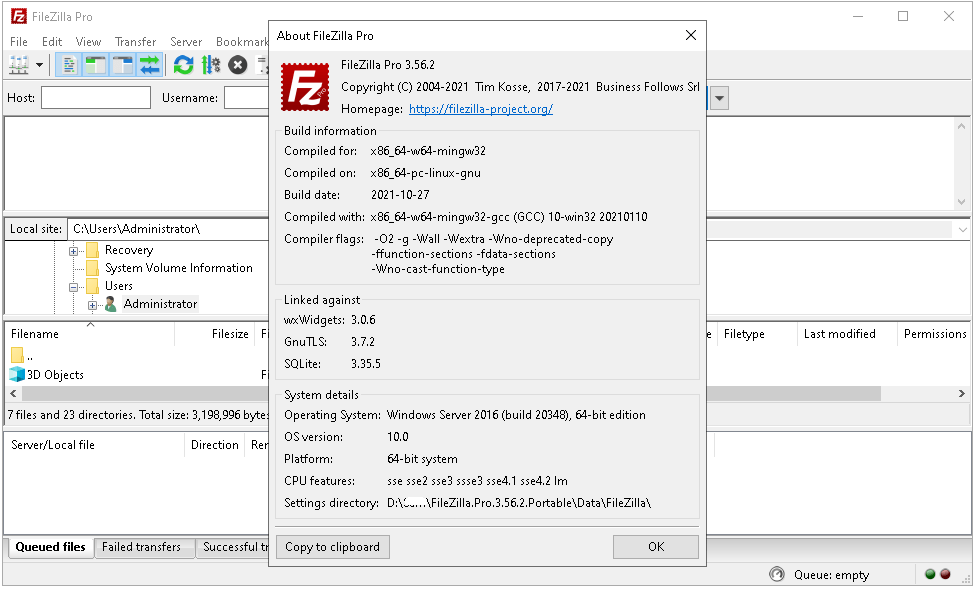
Task: Expand the Administrator folder tree node
Action: point(92,305)
